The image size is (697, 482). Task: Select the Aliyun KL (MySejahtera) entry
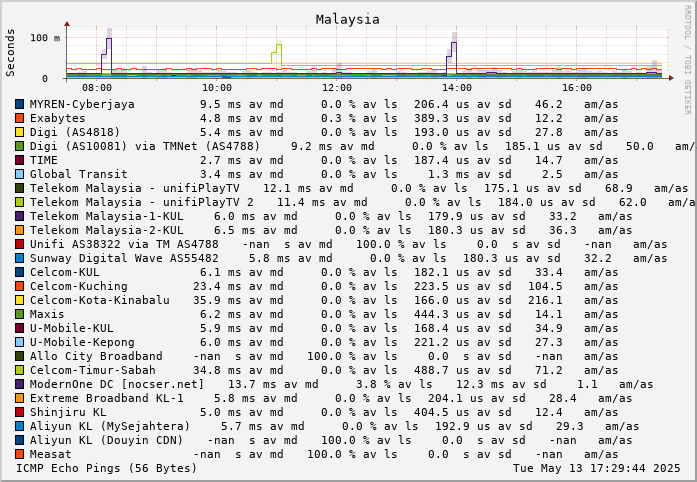click(x=327, y=426)
